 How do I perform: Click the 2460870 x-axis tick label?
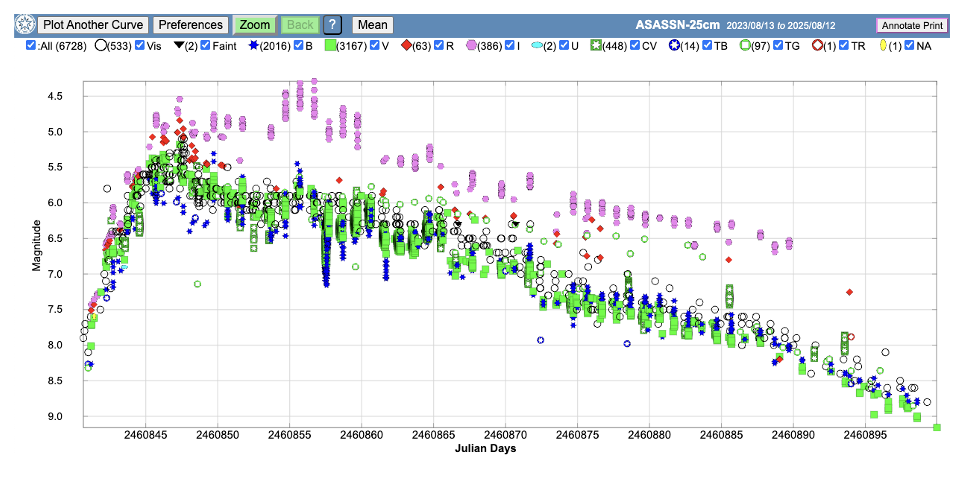pyautogui.click(x=505, y=435)
